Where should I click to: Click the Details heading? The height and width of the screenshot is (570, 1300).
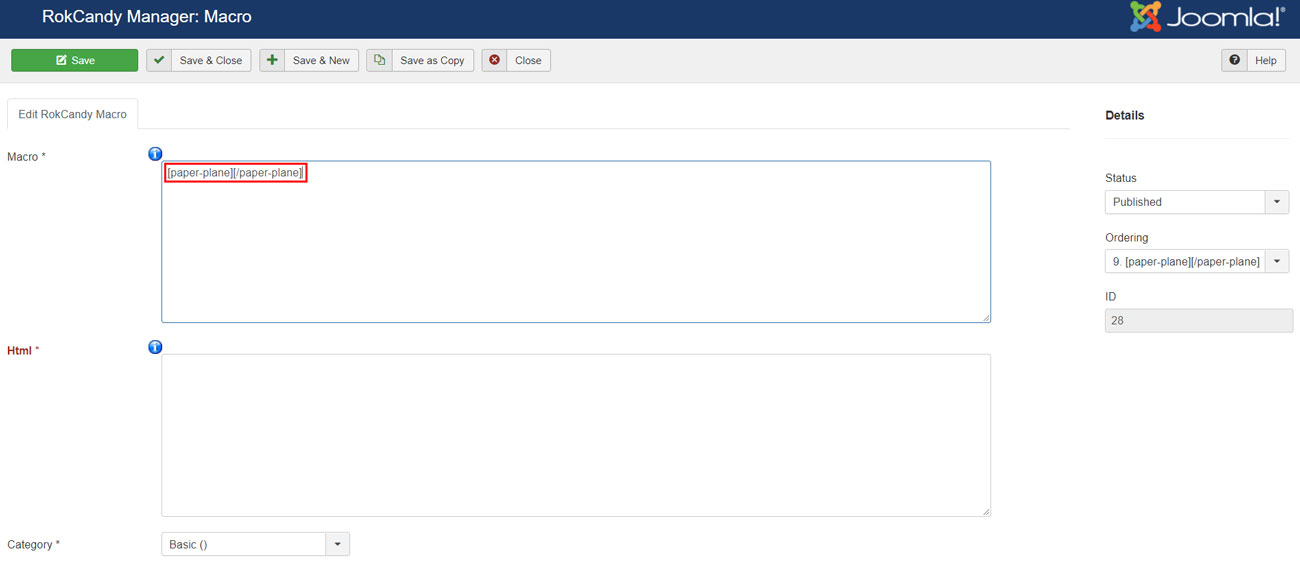coord(1124,115)
